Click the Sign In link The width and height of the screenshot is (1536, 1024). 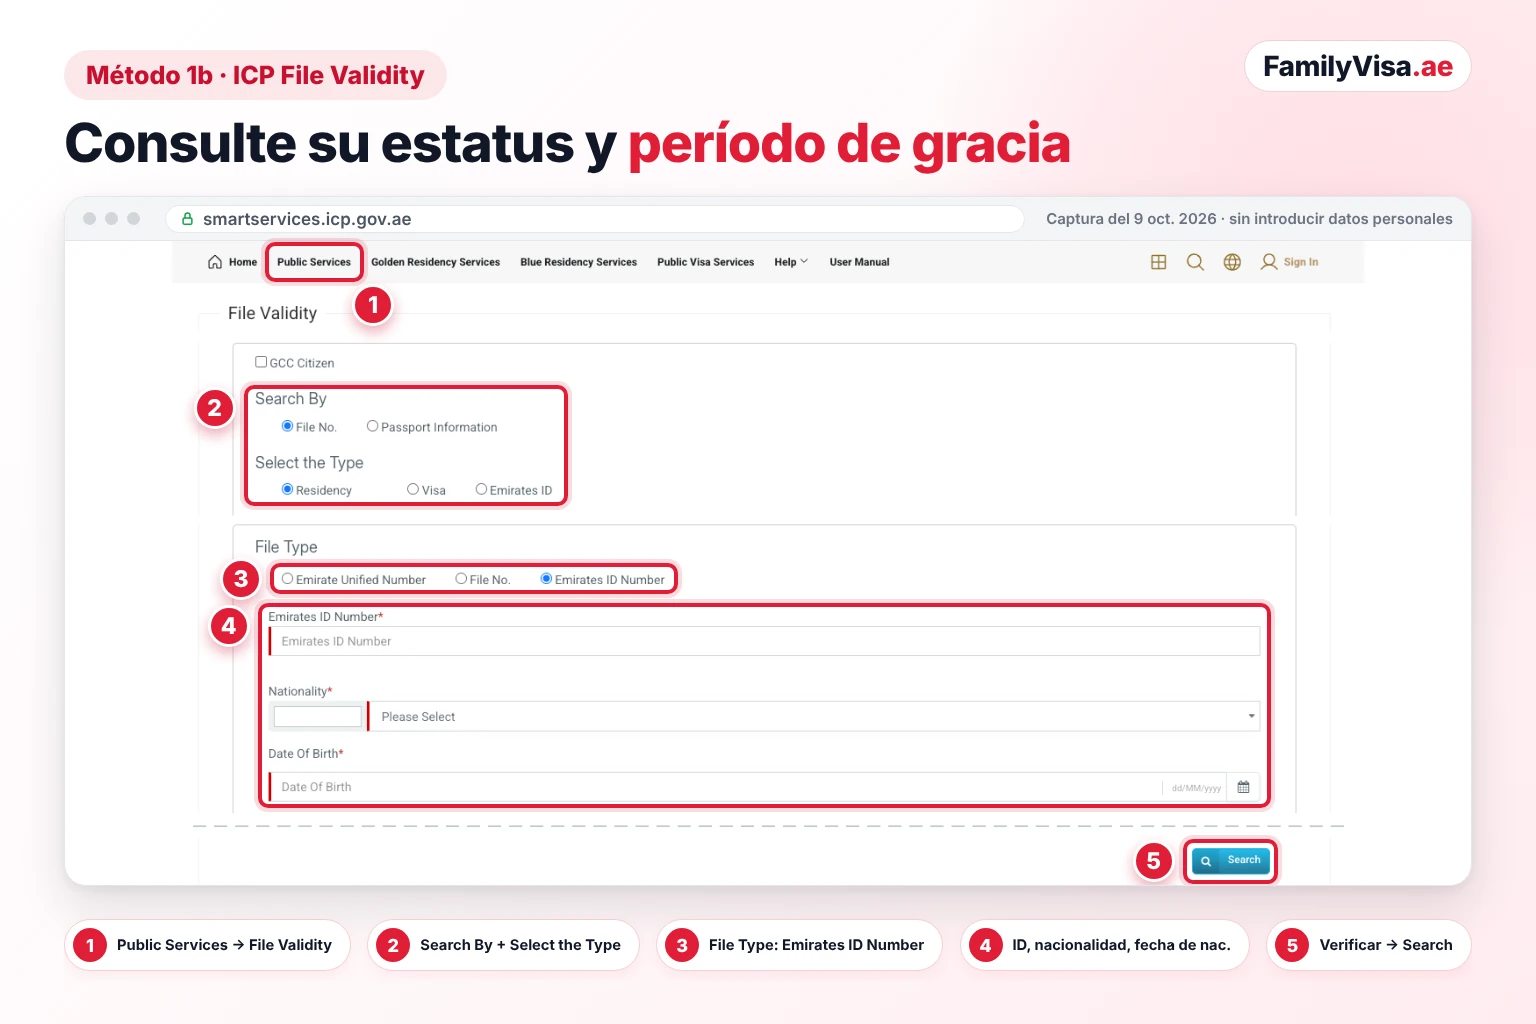tap(1301, 262)
